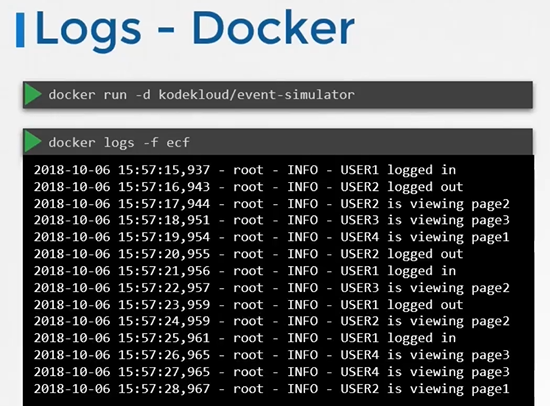This screenshot has height=406, width=550.
Task: Click the docker run -d command text
Action: 201,95
